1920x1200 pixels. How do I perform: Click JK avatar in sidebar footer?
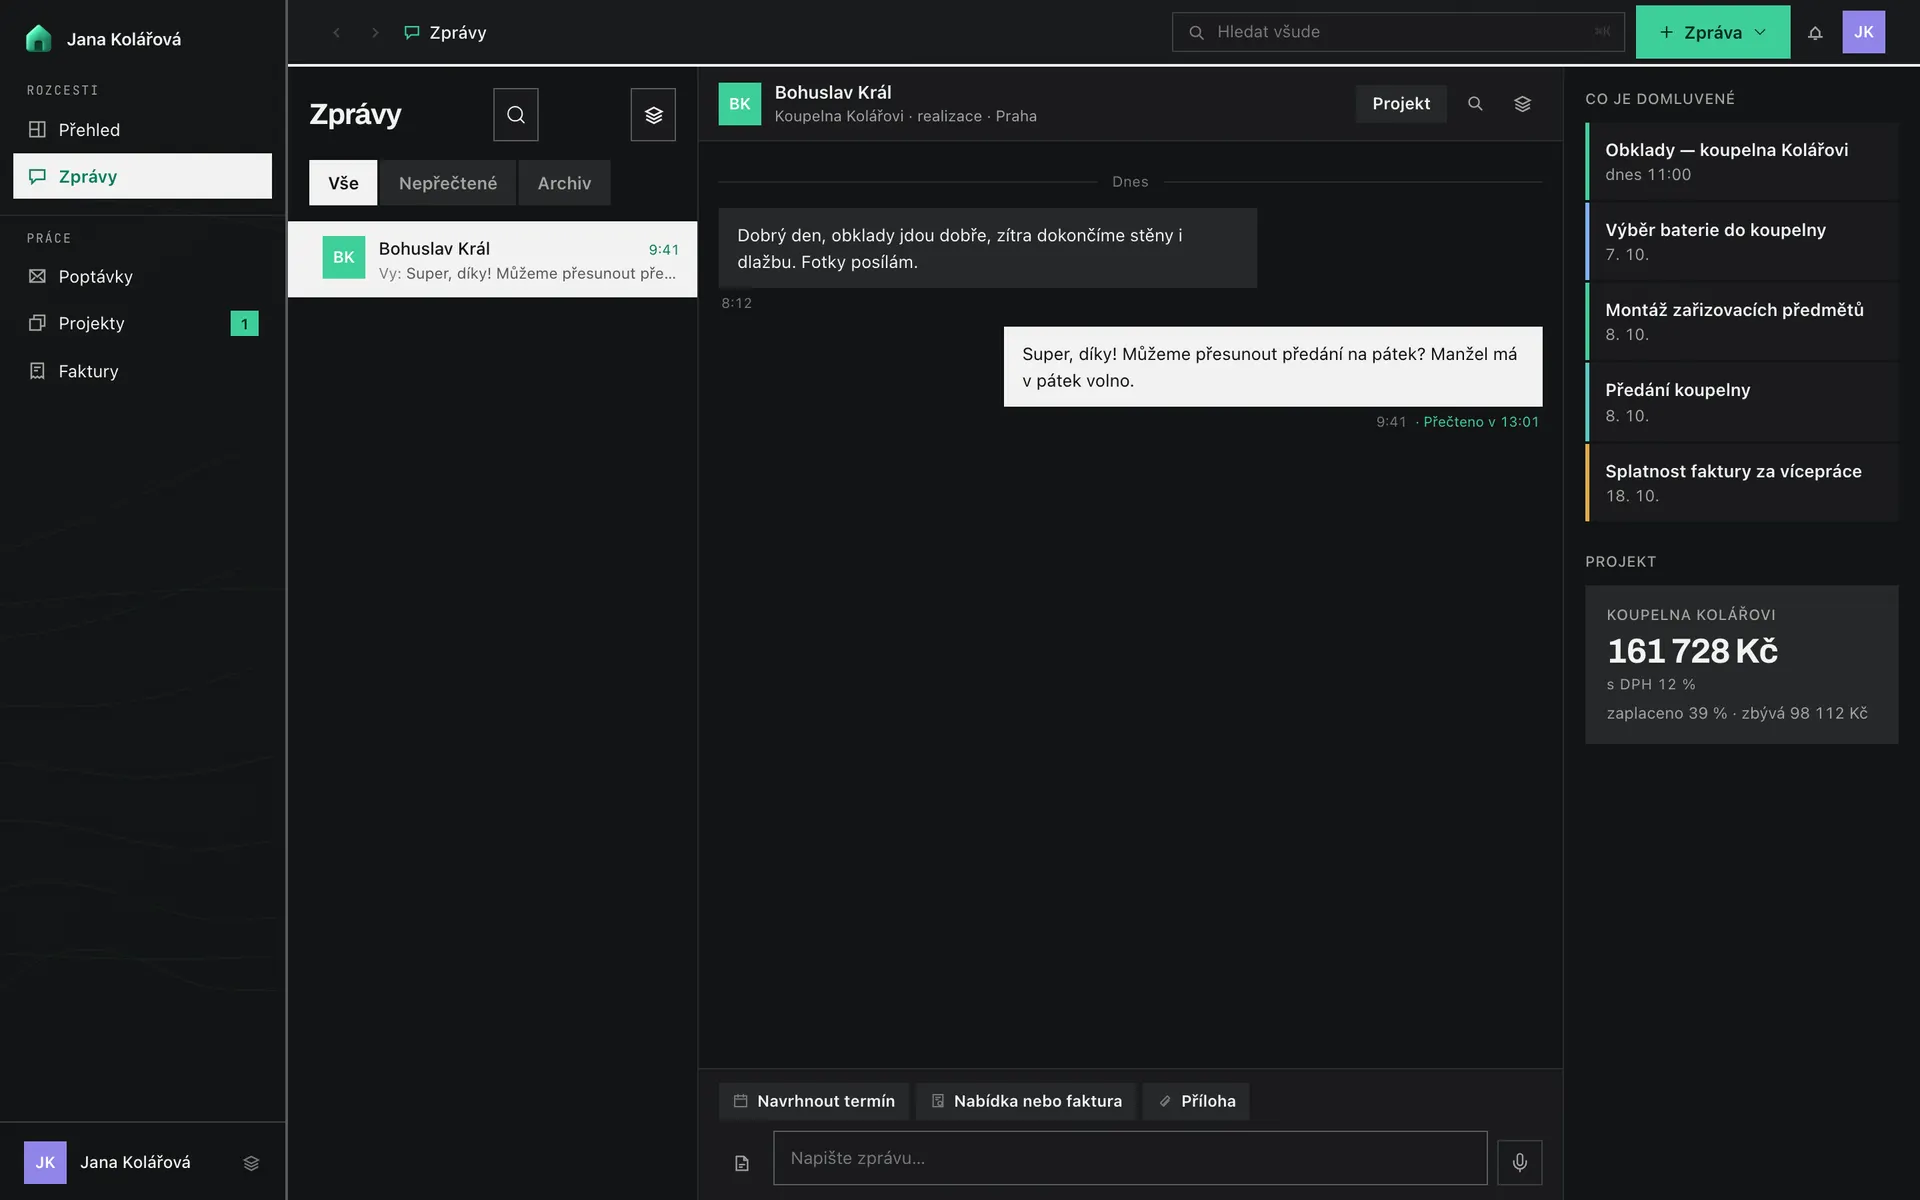click(x=45, y=1162)
